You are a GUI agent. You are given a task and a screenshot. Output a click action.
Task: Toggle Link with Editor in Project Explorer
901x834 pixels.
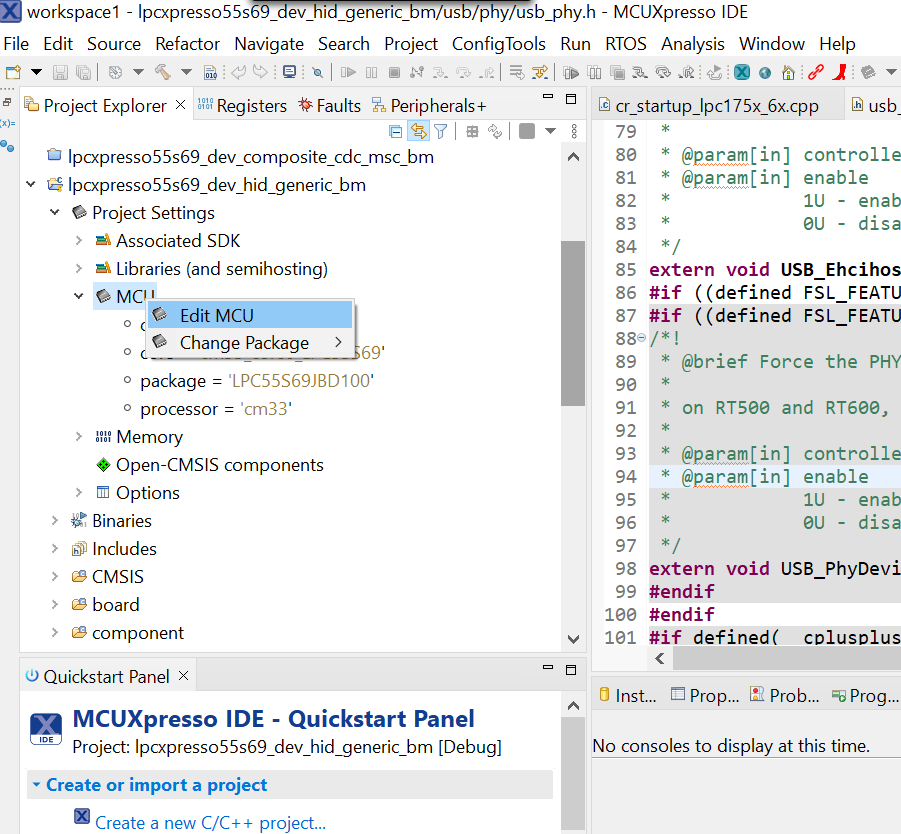coord(418,131)
